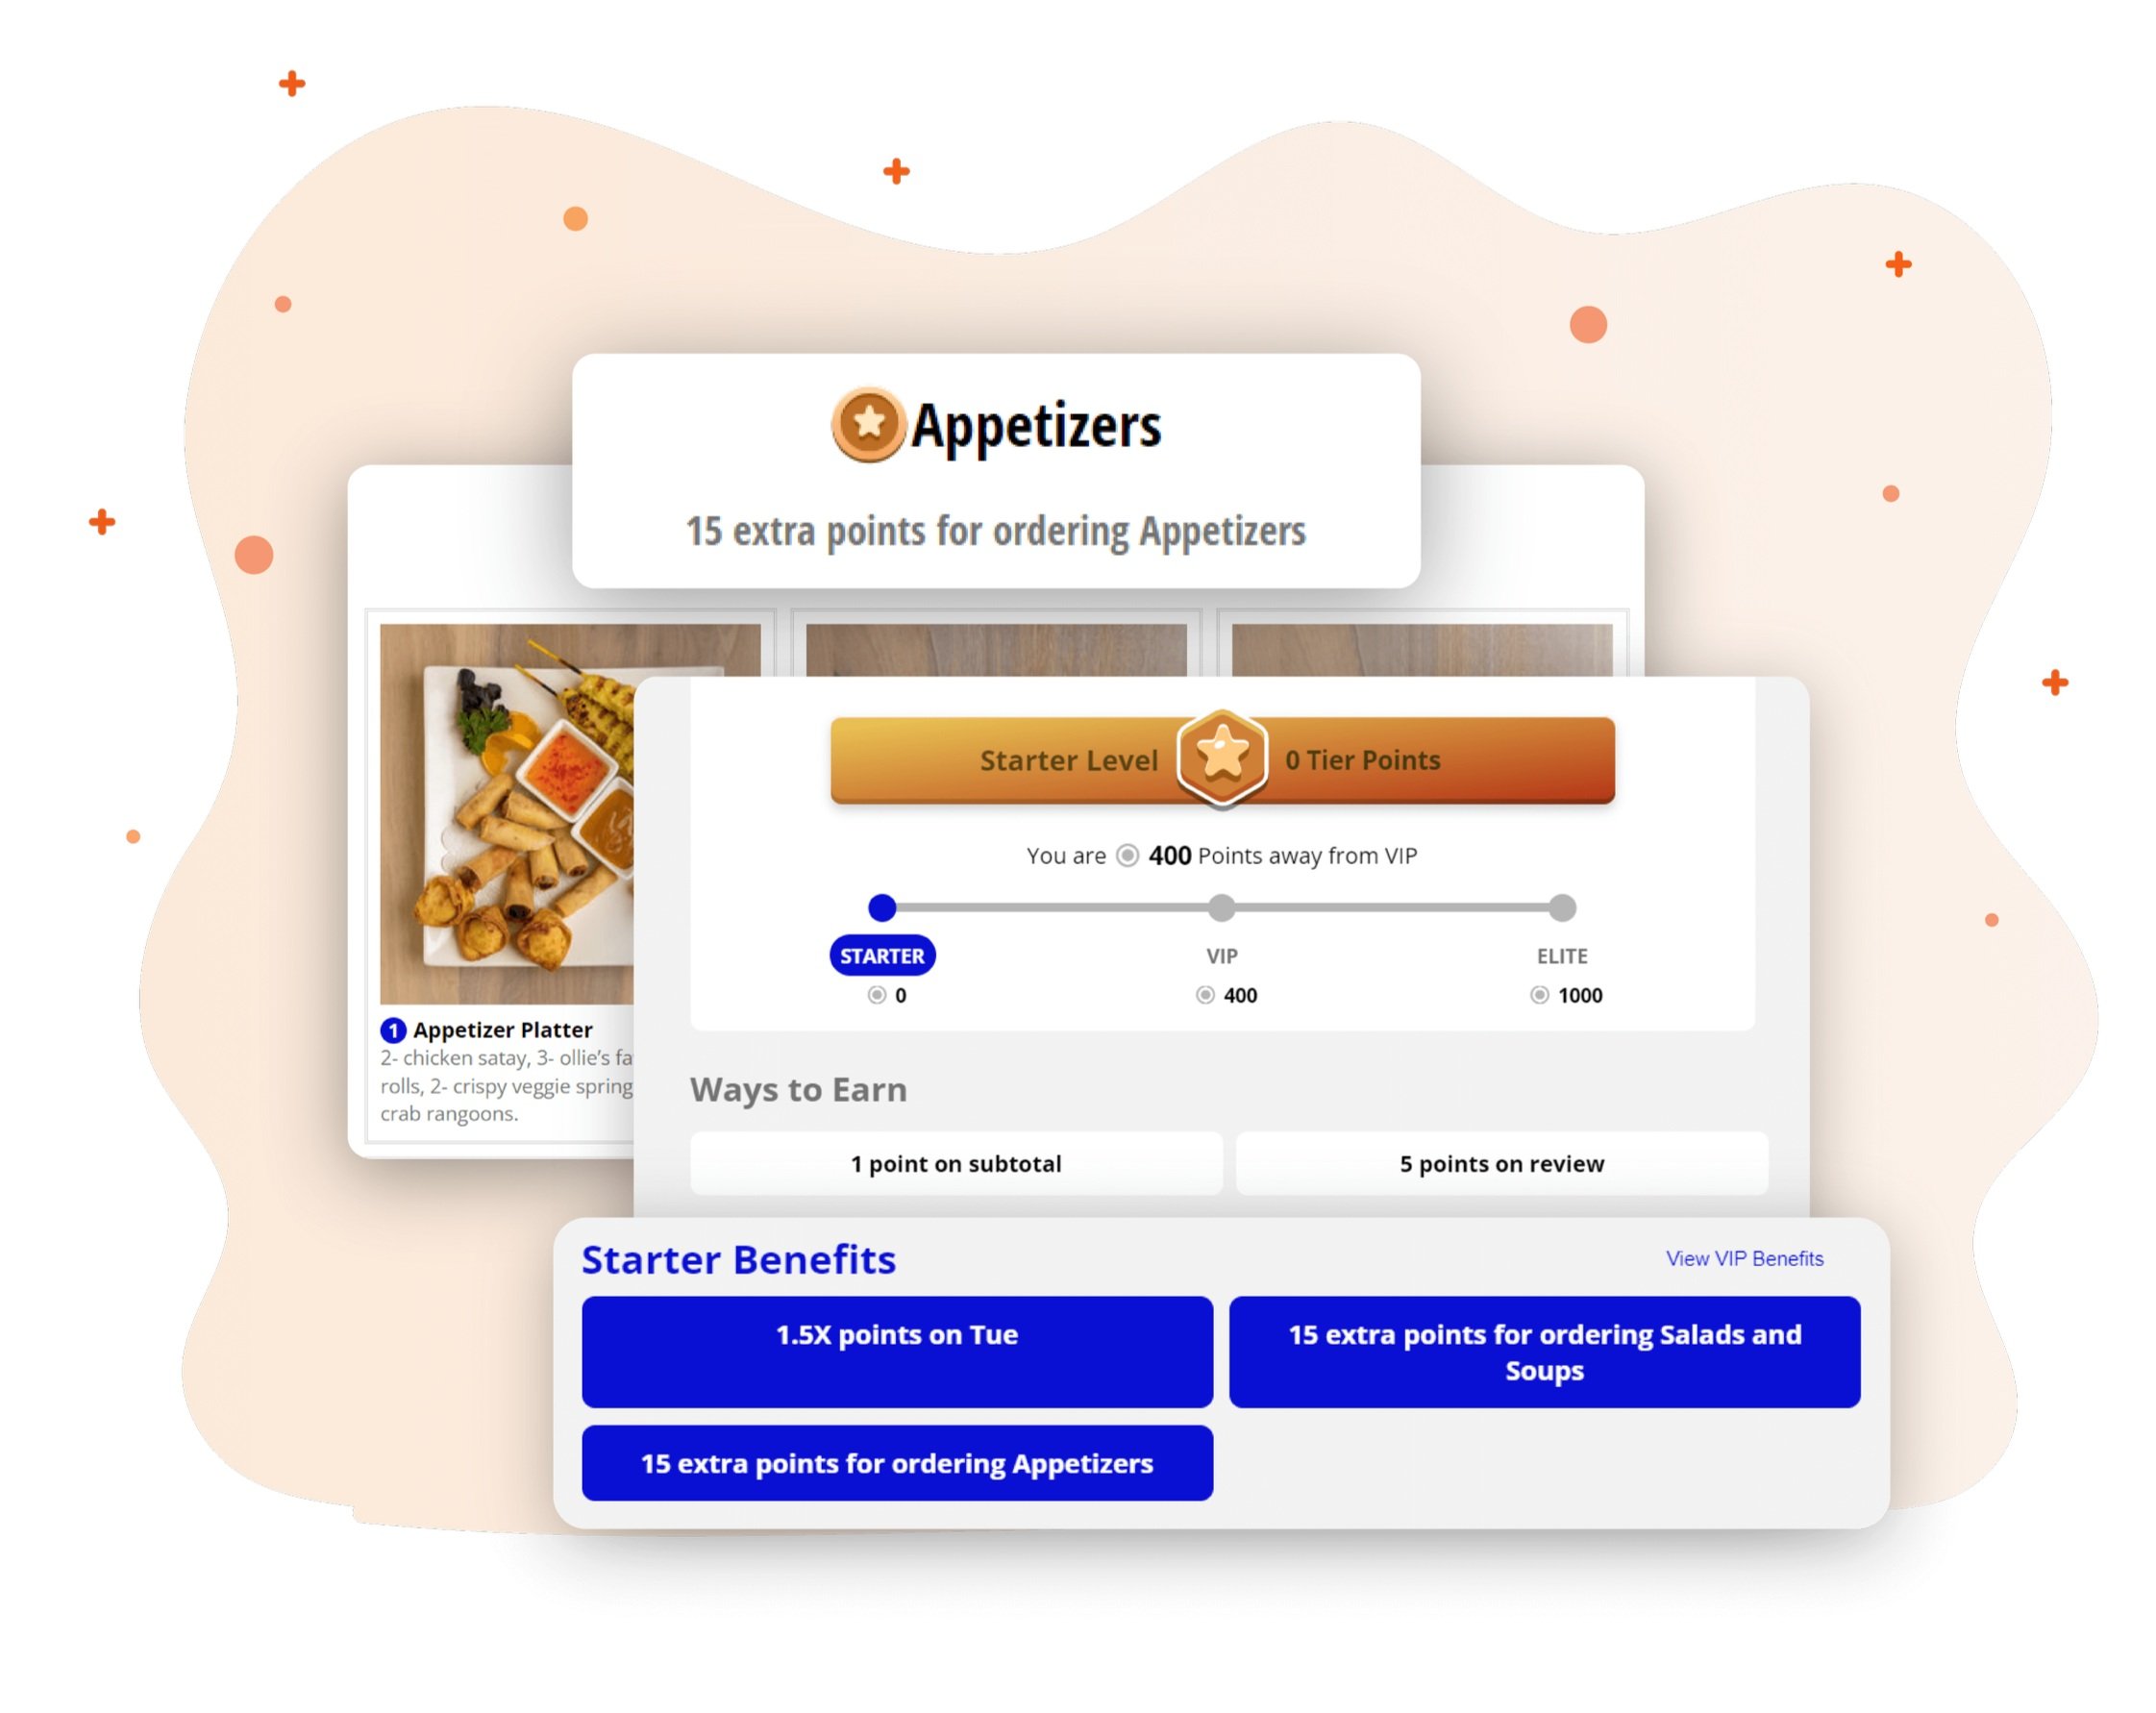Viewport: 2156px width, 1713px height.
Task: Open the View VIP Benefits link
Action: pos(1744,1259)
